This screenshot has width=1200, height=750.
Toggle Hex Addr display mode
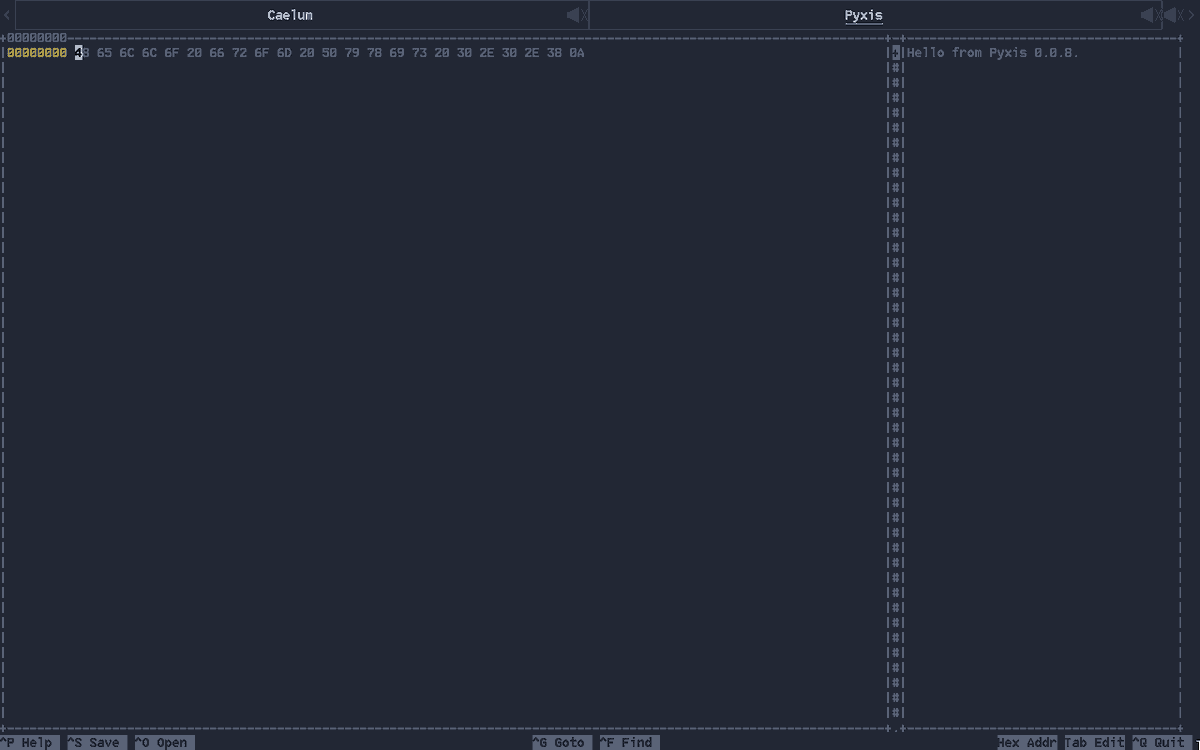coord(1027,742)
